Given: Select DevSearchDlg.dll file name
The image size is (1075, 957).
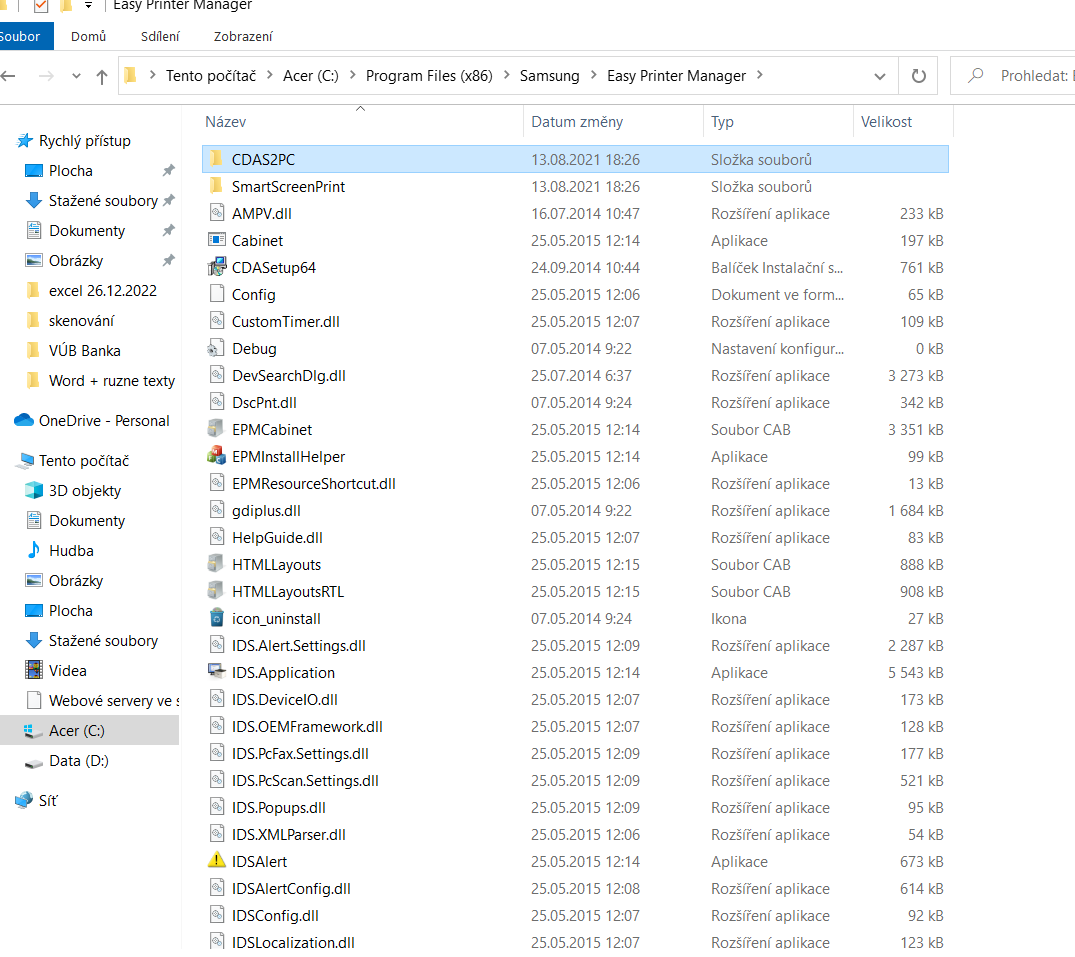Looking at the screenshot, I should (289, 376).
